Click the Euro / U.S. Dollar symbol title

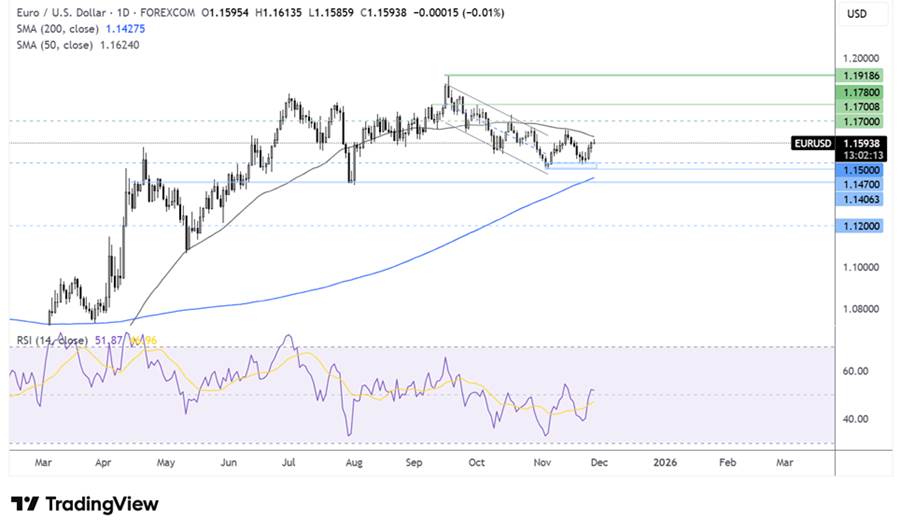[x=59, y=13]
